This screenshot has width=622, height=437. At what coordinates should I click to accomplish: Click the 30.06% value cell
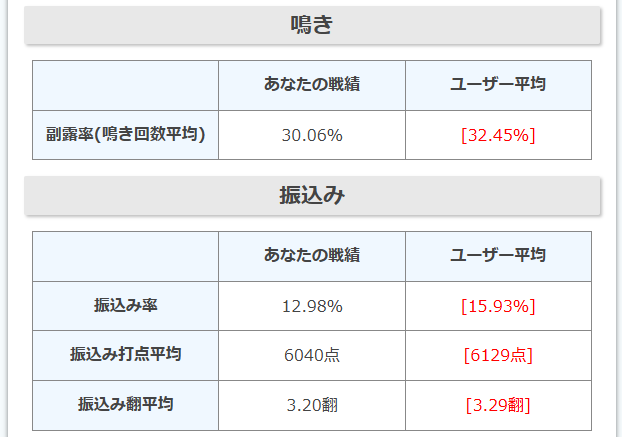pos(311,135)
